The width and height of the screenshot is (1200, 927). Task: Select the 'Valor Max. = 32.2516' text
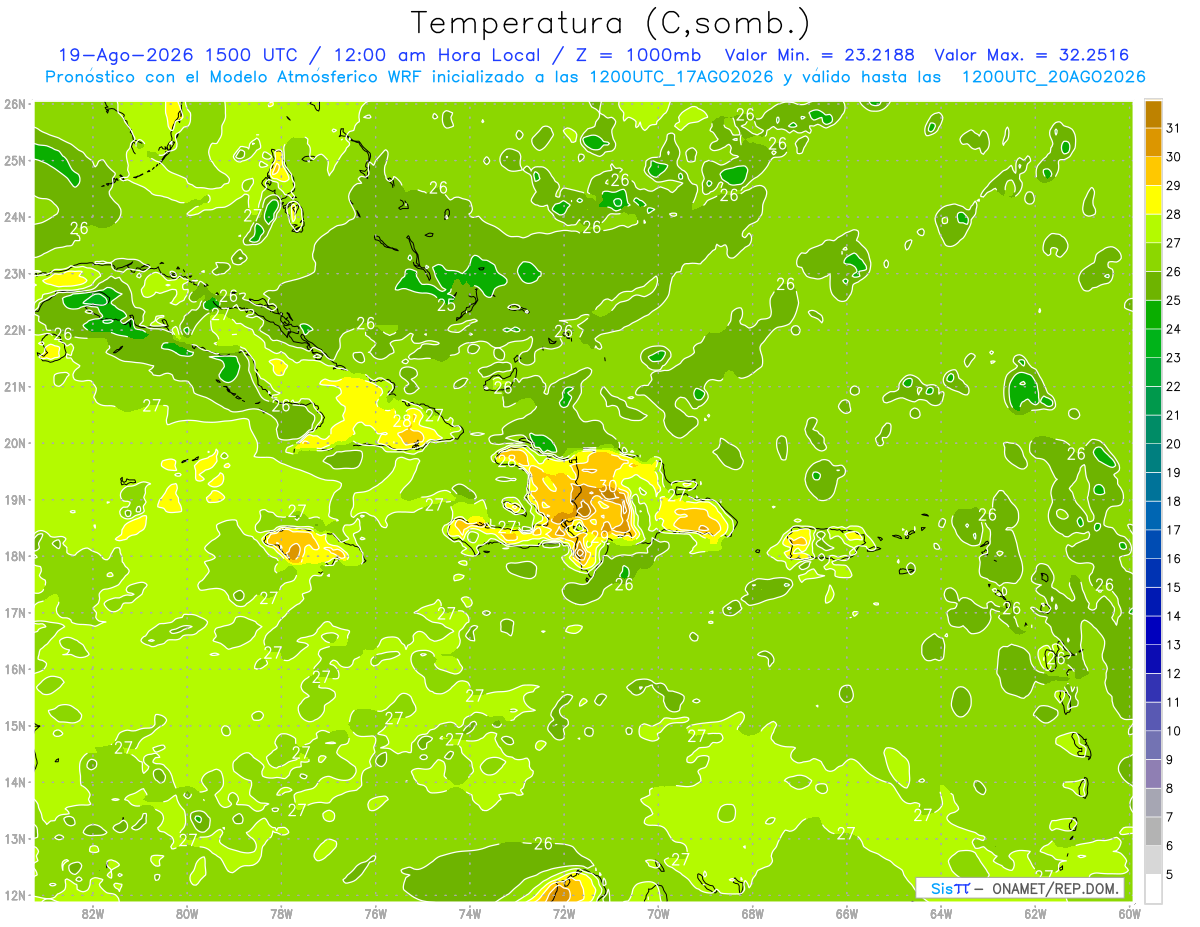pos(1031,55)
